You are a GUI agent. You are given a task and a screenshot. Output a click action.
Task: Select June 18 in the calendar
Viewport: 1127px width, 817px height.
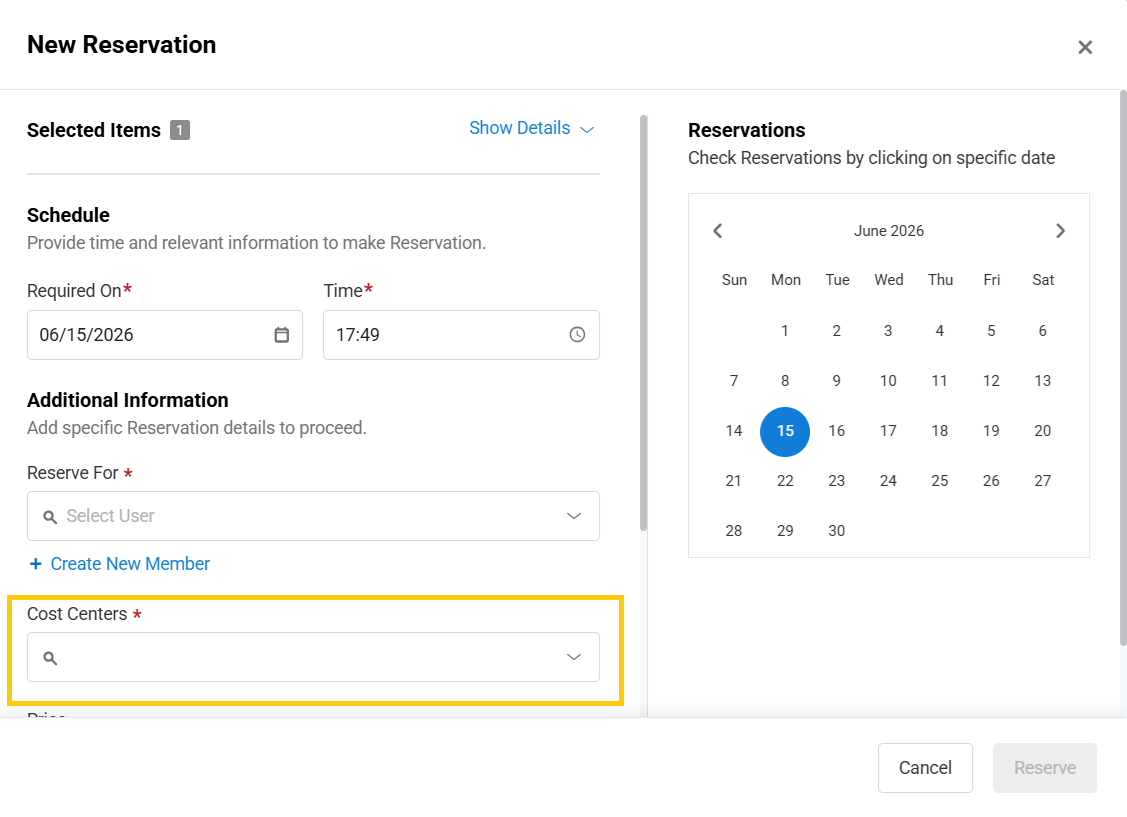(939, 431)
